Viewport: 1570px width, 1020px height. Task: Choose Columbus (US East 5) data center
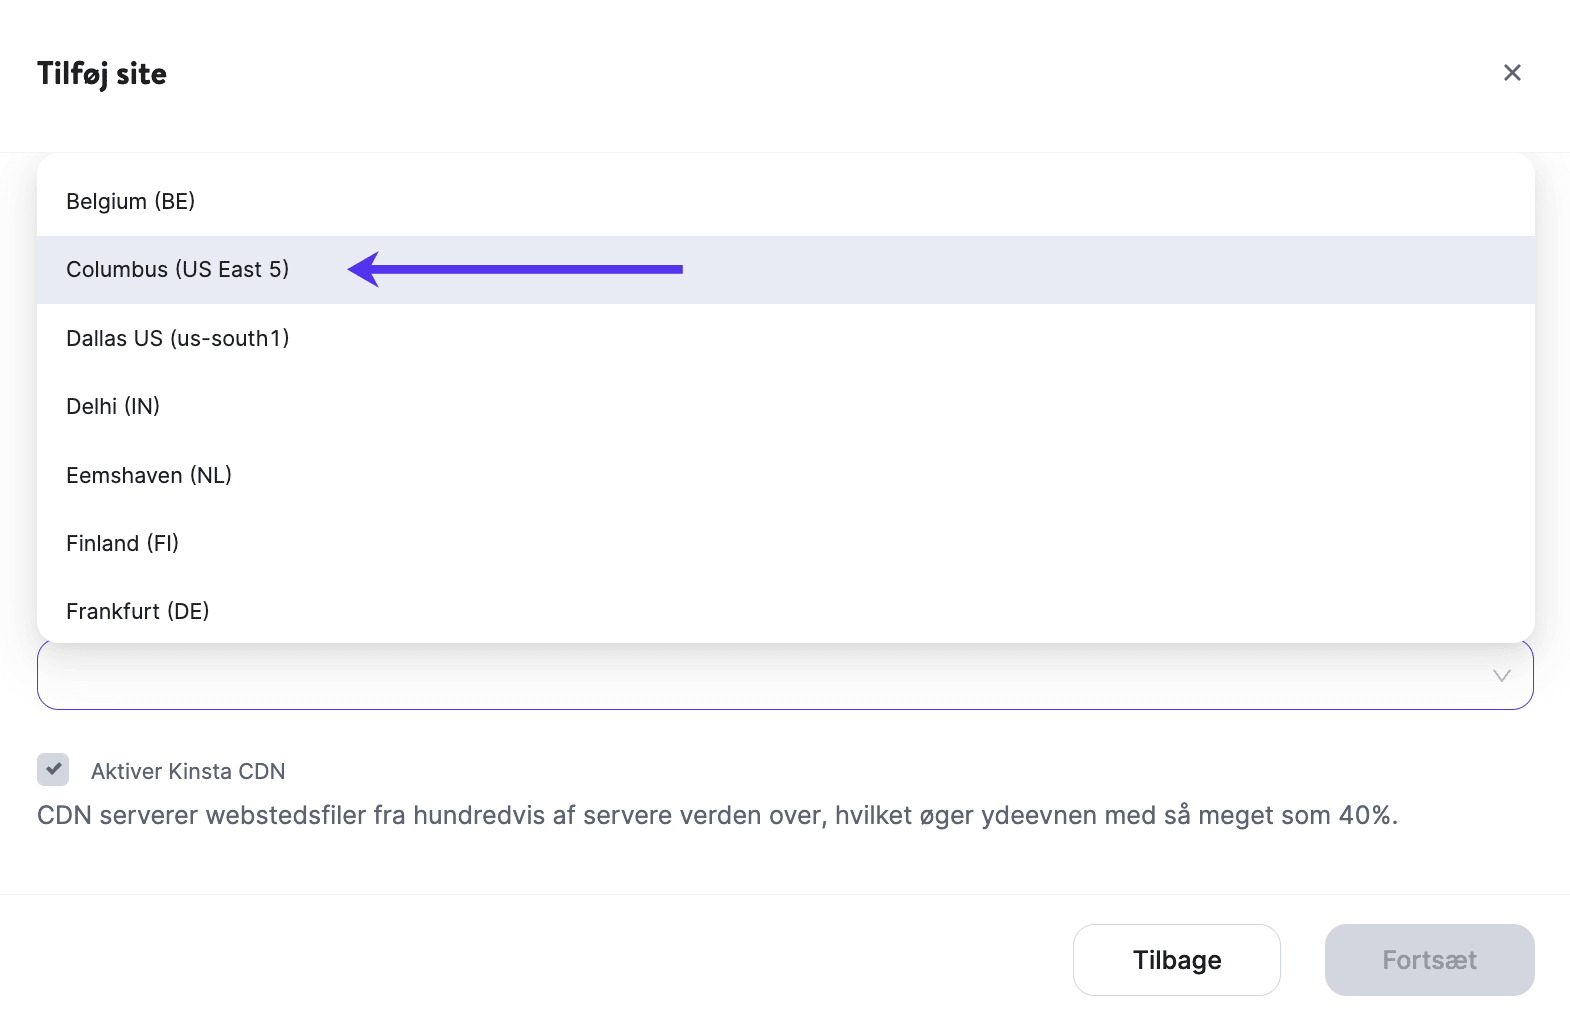[178, 270]
